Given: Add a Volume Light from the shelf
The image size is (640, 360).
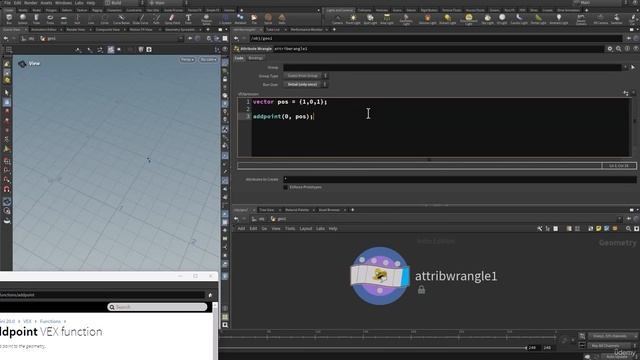Looking at the screenshot, I should tap(427, 19).
